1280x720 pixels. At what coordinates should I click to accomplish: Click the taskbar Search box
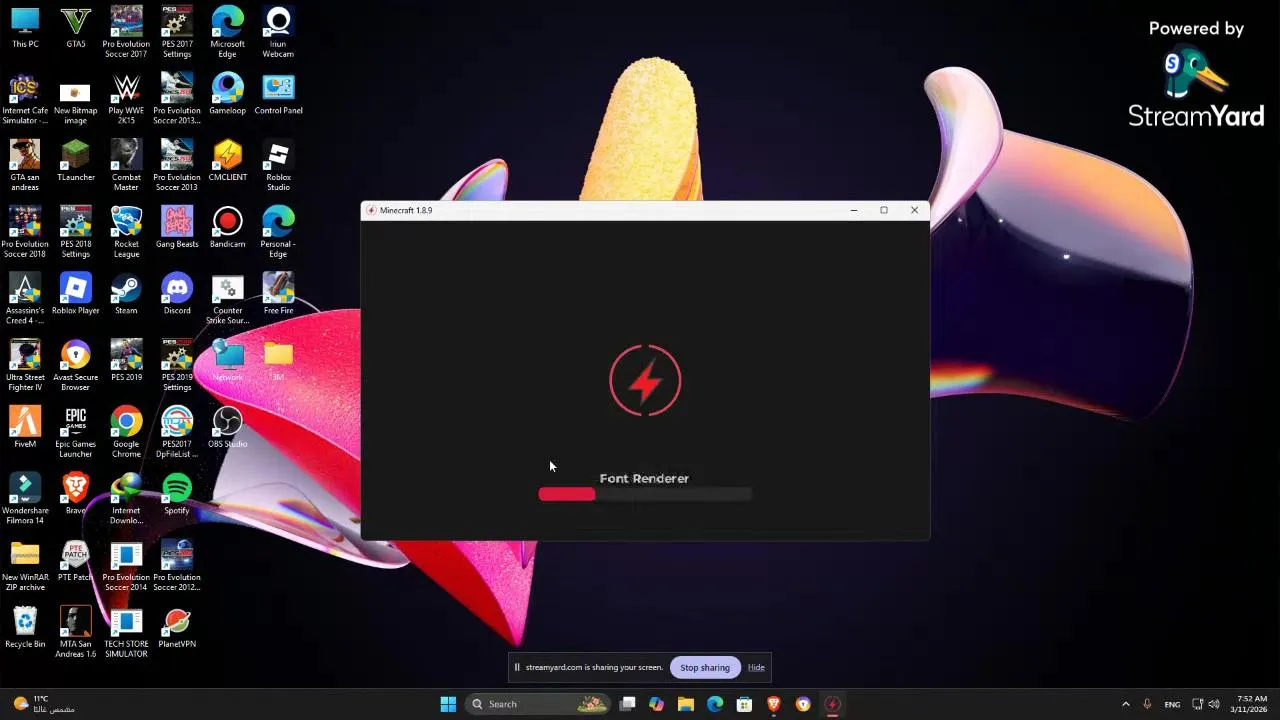[x=537, y=704]
